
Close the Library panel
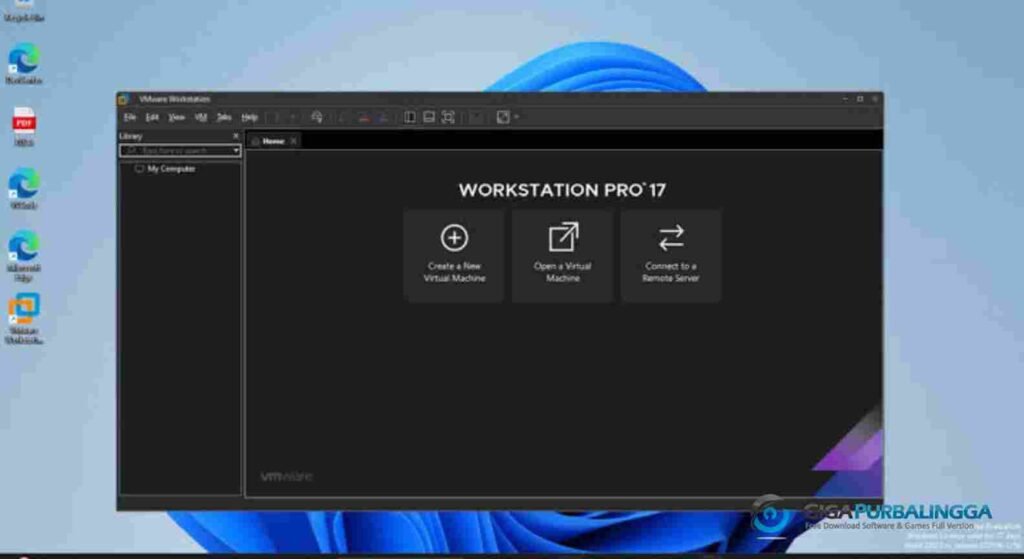(236, 136)
